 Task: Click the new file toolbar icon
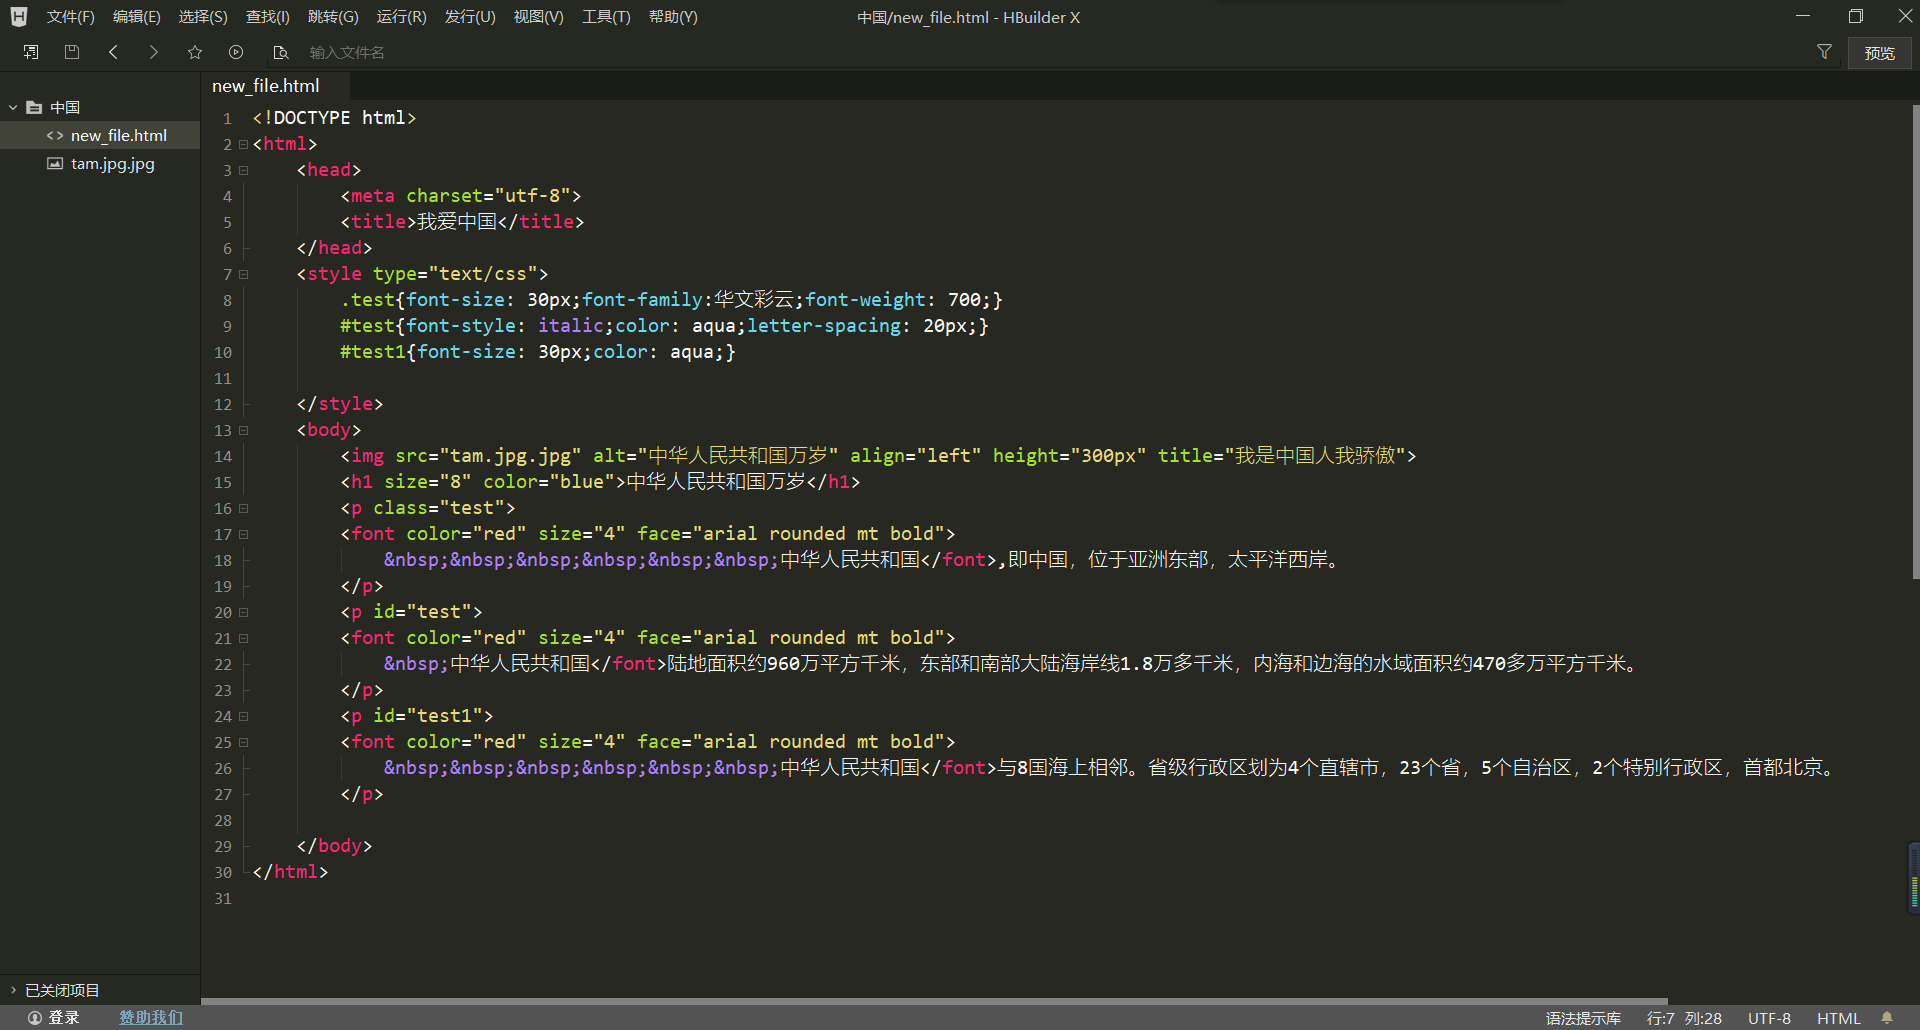point(31,52)
